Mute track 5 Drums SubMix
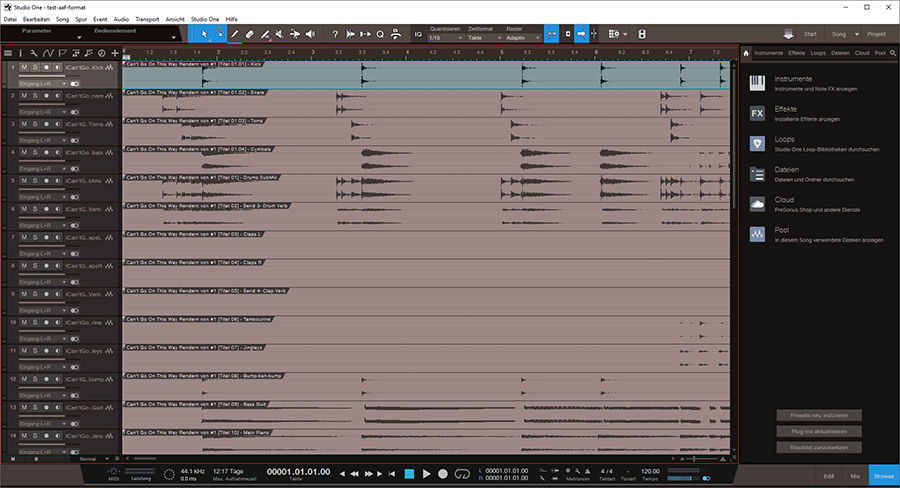The width and height of the screenshot is (900, 488). click(24, 180)
